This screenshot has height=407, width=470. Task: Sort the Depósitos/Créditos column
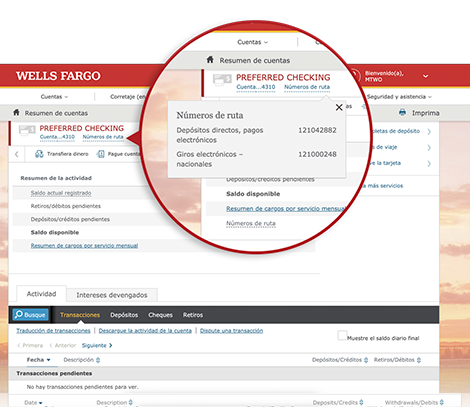366,360
